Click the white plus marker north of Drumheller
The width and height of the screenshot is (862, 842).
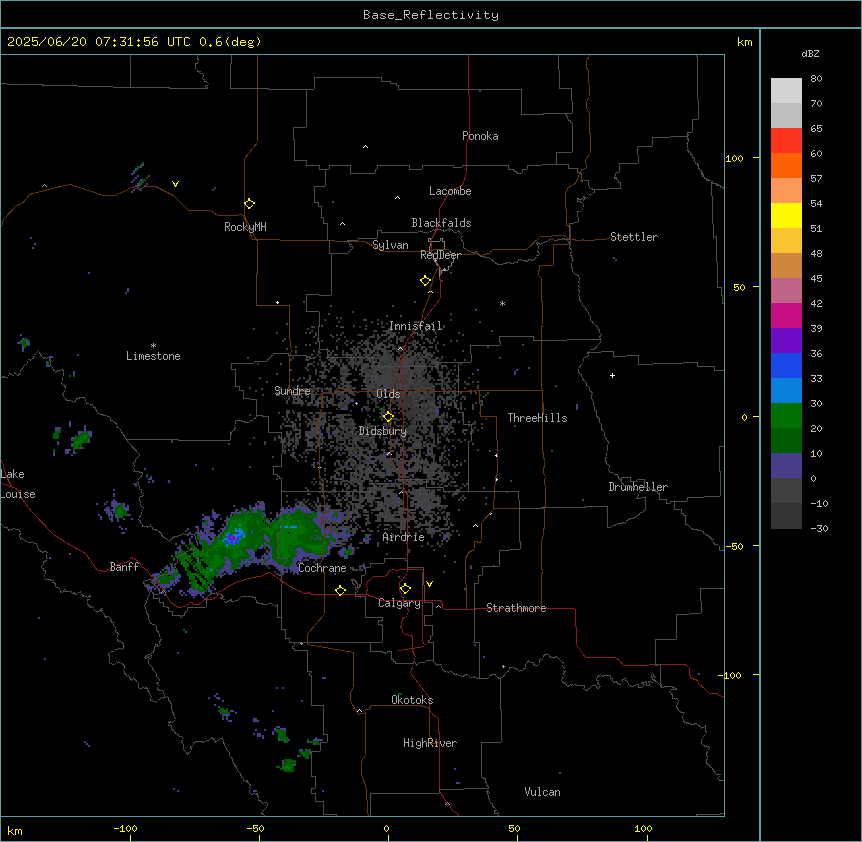pyautogui.click(x=612, y=375)
